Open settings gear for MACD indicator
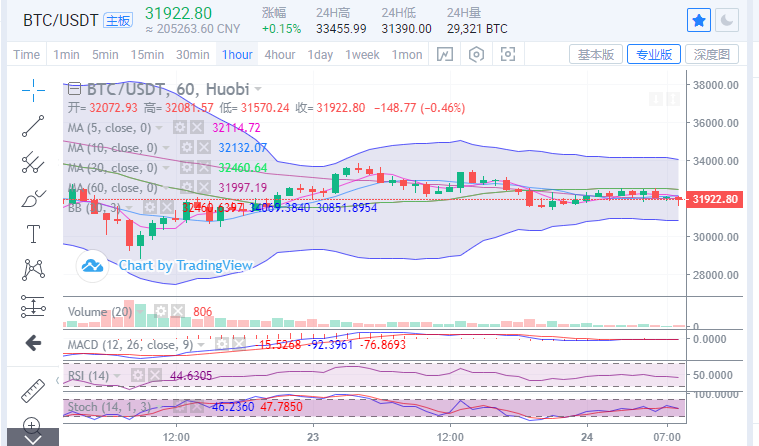This screenshot has width=759, height=446. coord(222,344)
